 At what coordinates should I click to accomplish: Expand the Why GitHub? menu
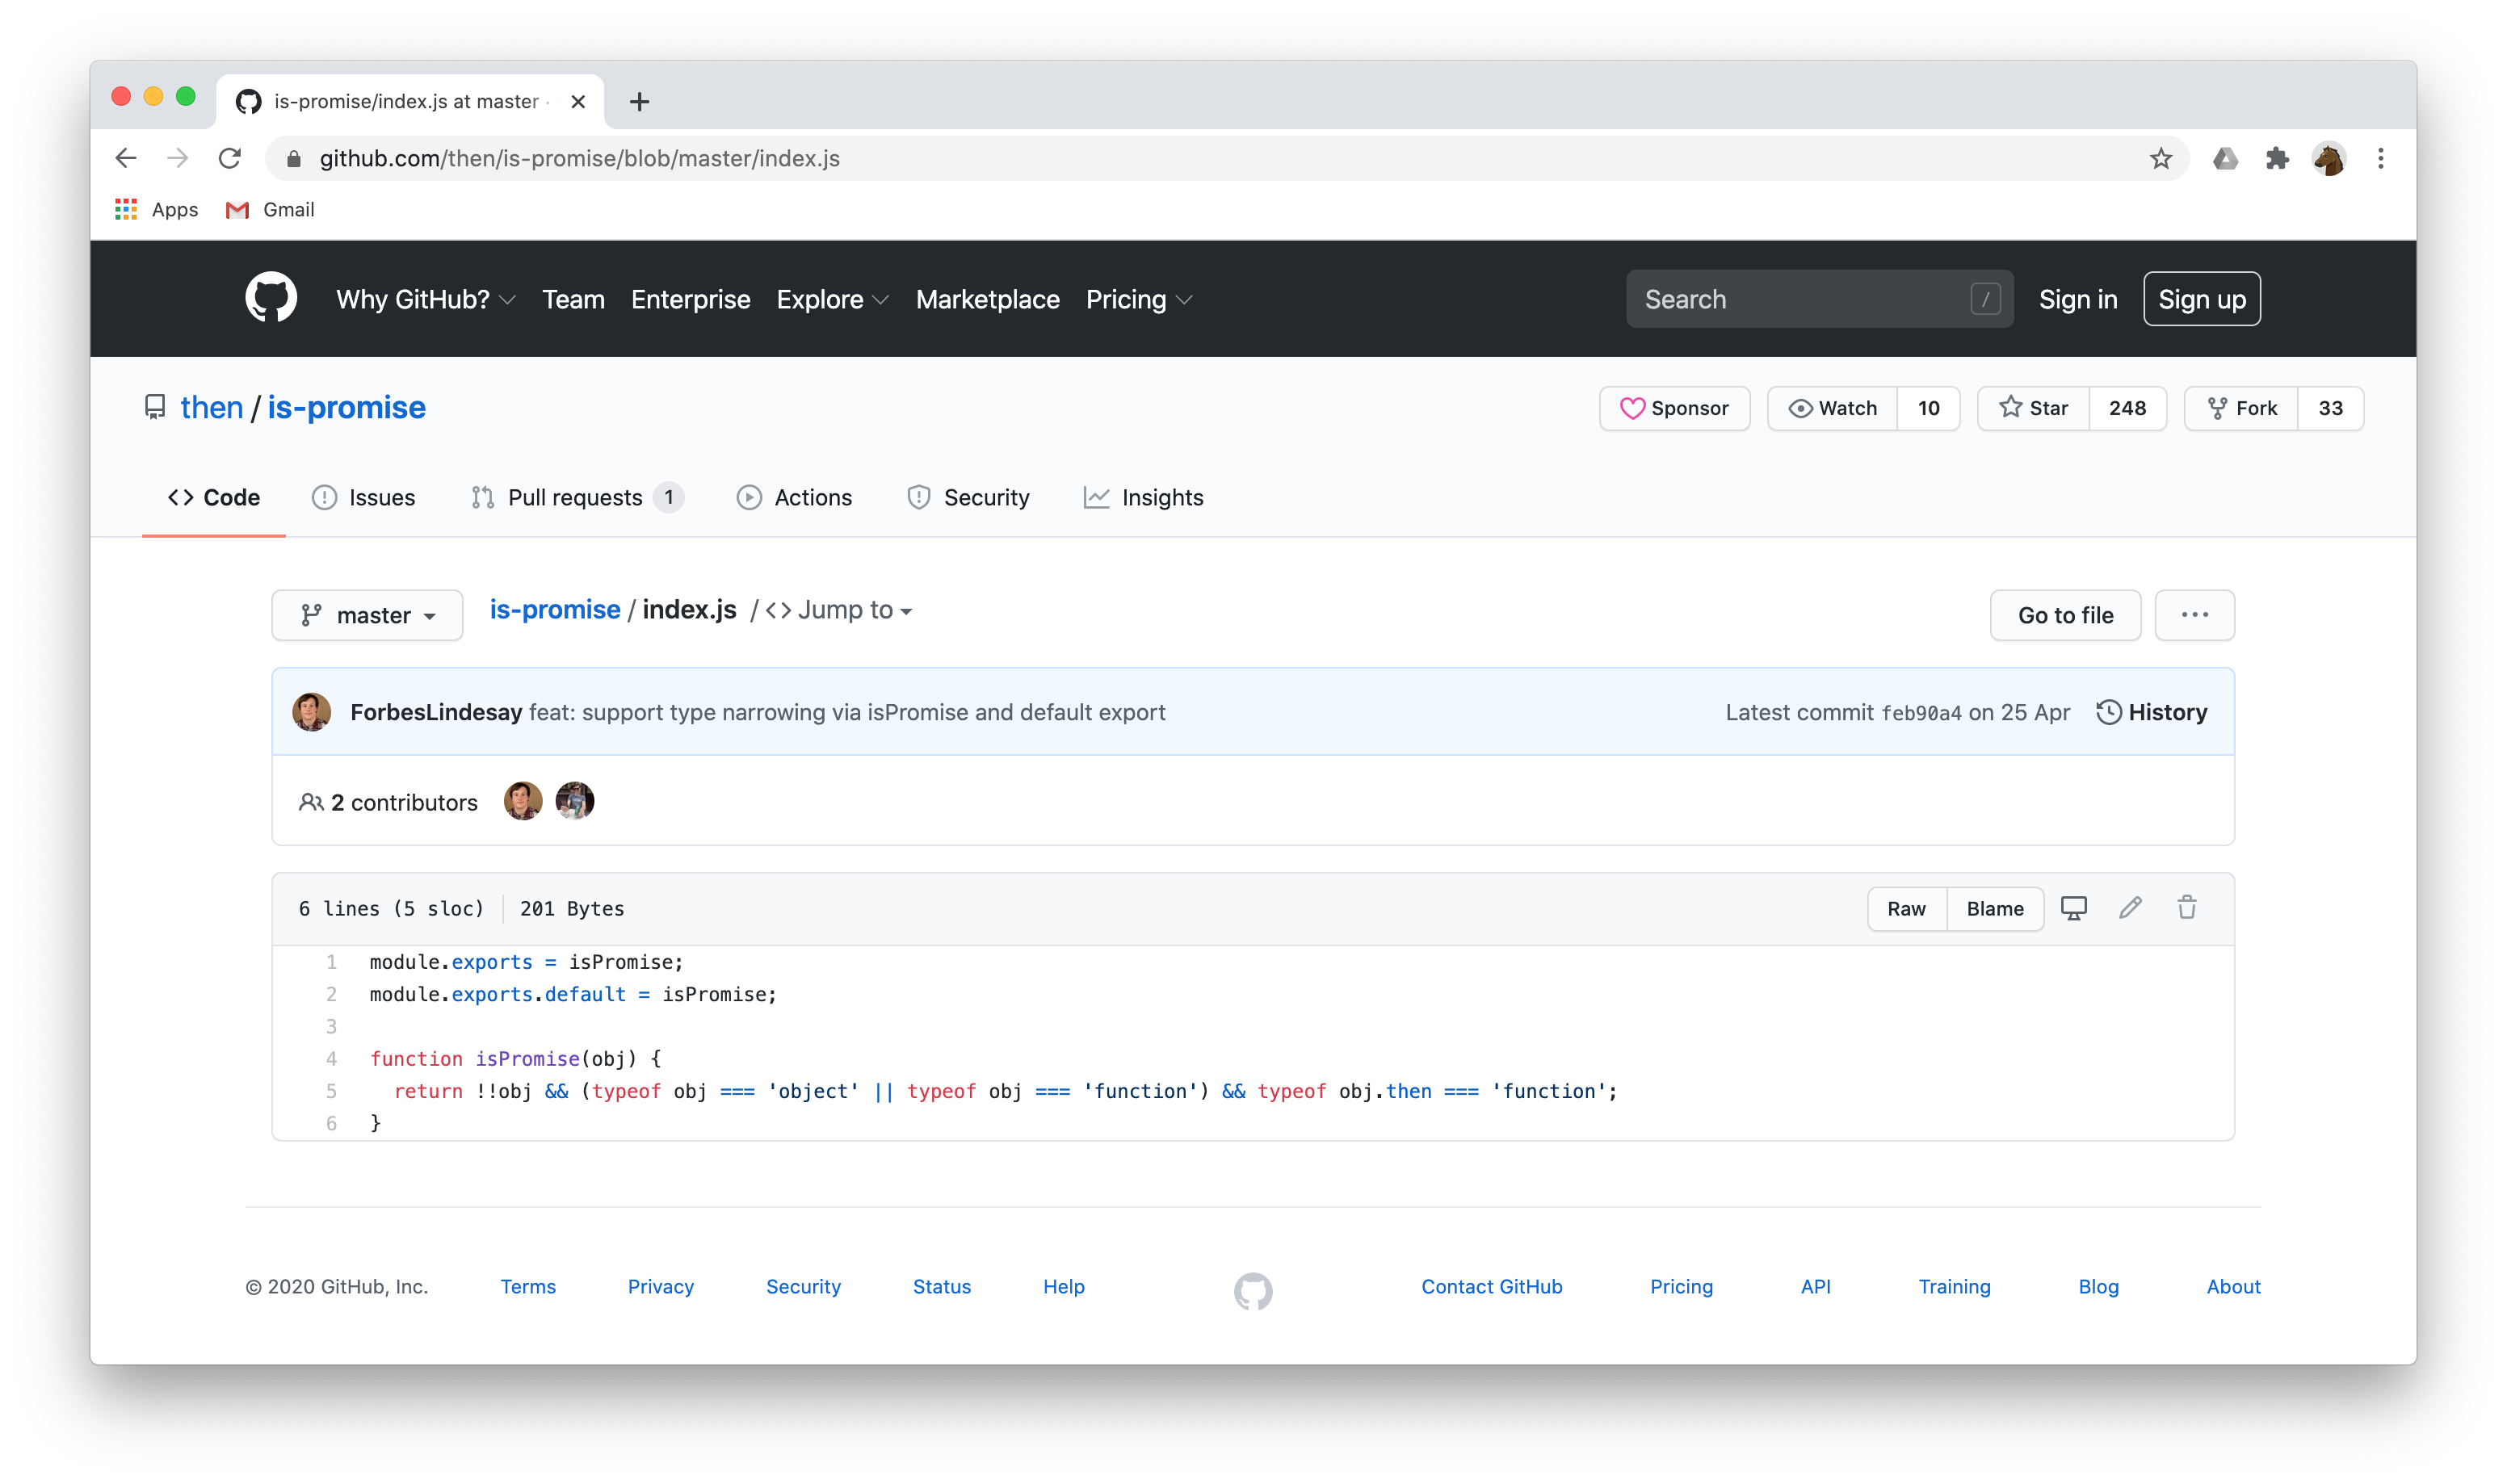click(x=424, y=297)
